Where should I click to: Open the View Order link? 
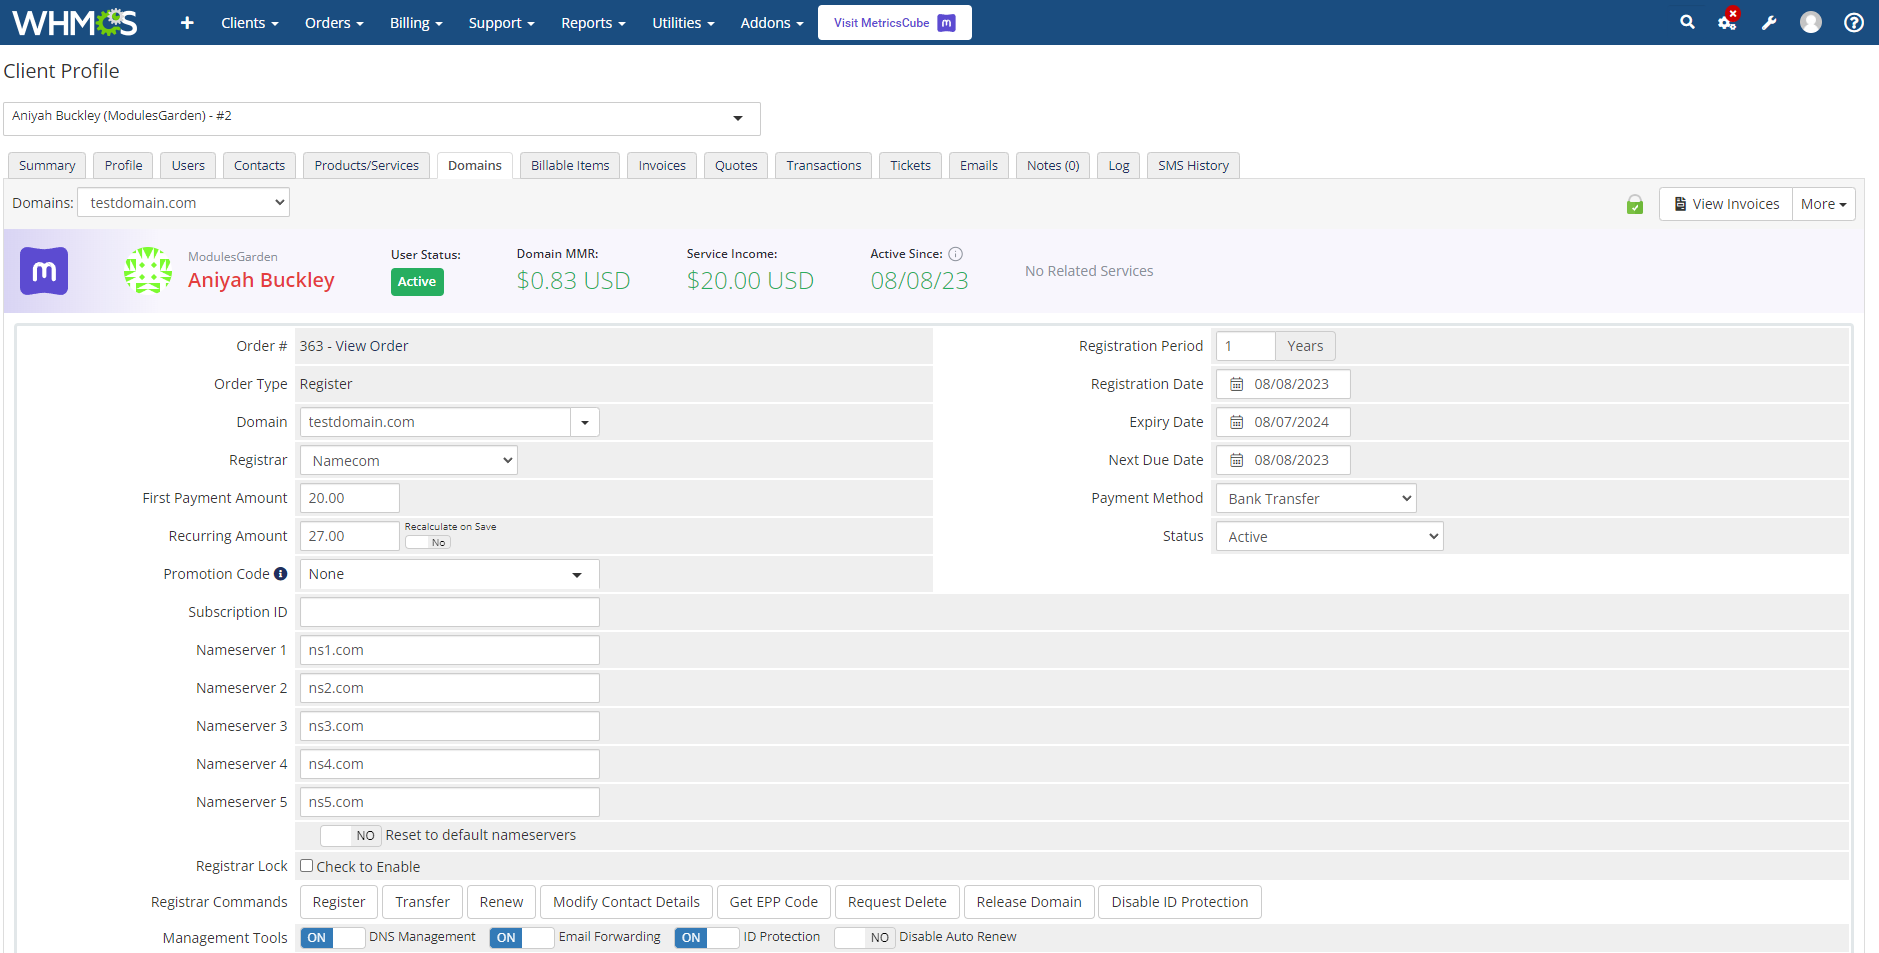coord(372,346)
